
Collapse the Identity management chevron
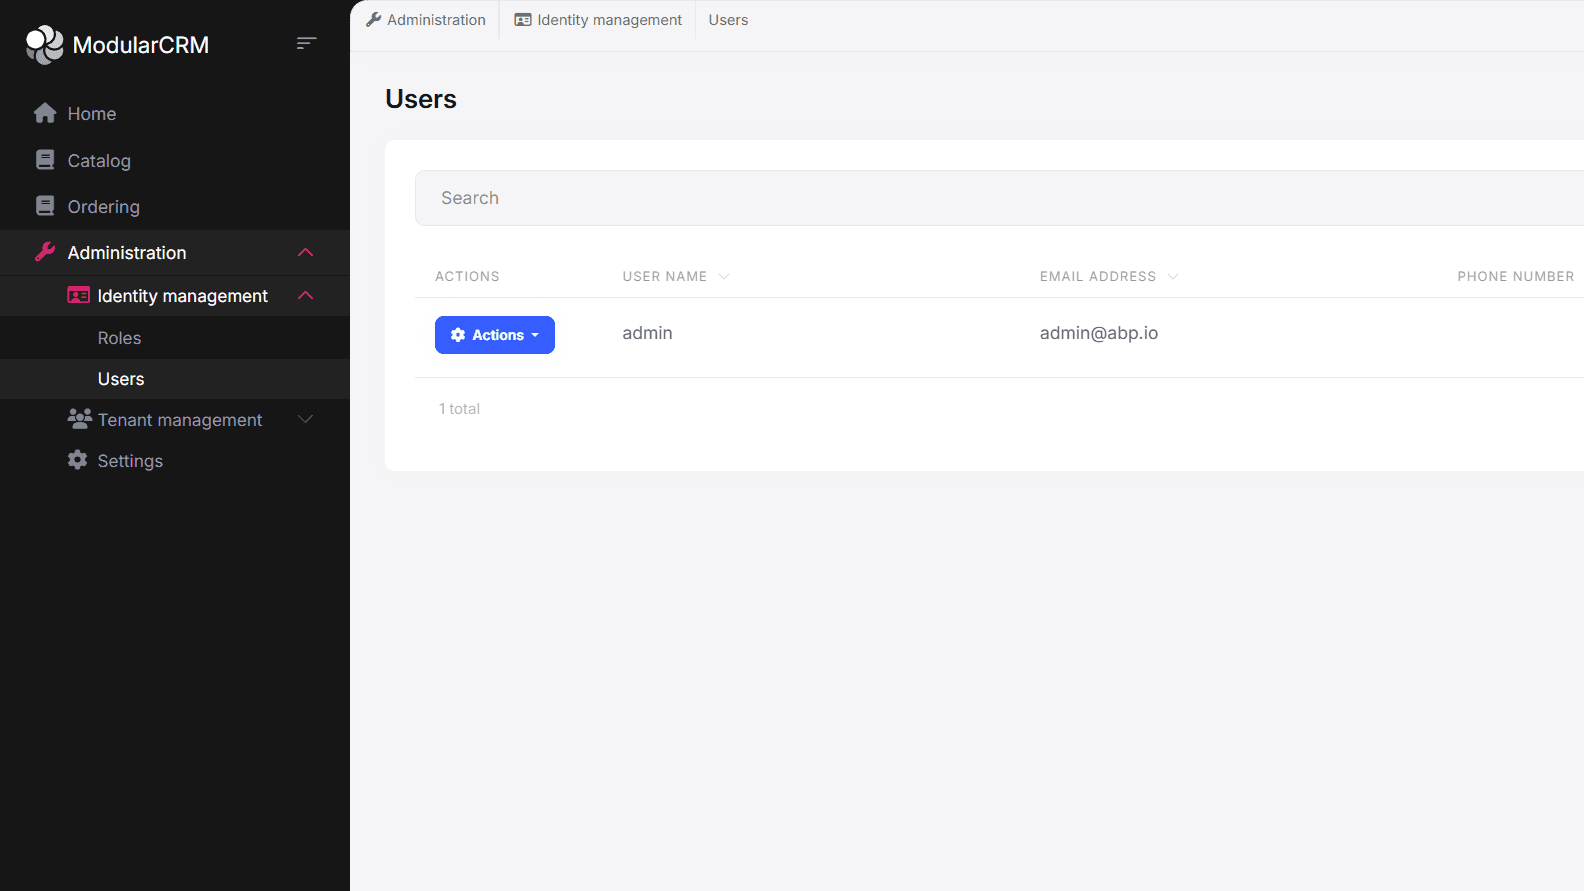pos(306,295)
